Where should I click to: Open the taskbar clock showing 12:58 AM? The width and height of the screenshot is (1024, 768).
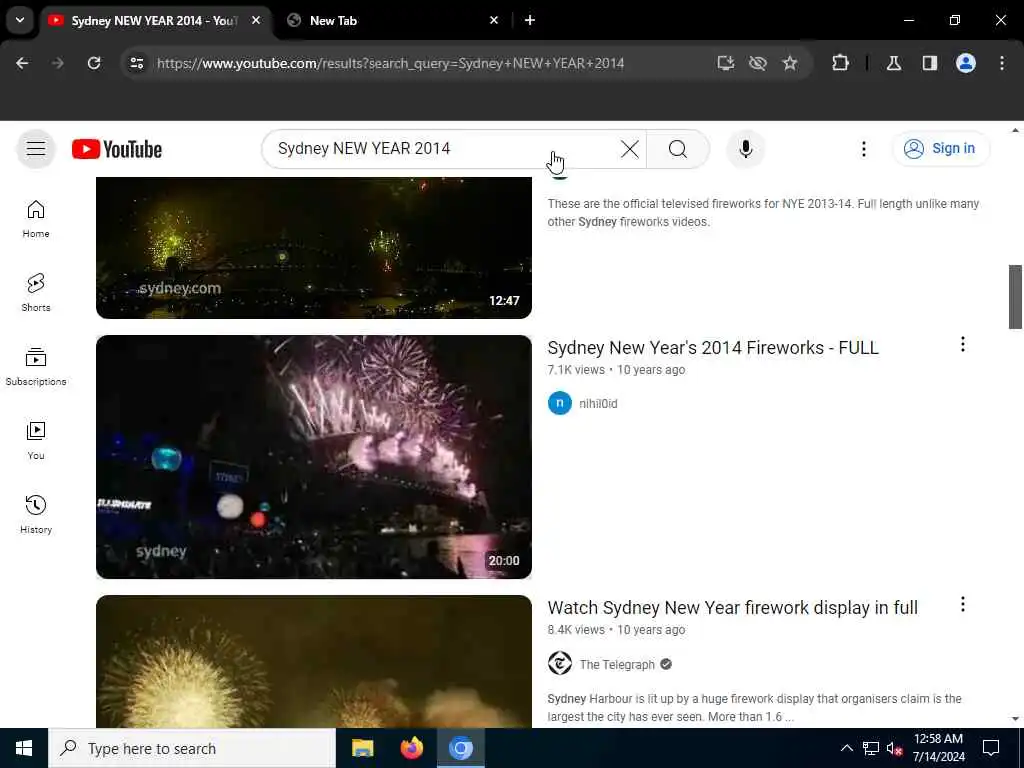[938, 748]
